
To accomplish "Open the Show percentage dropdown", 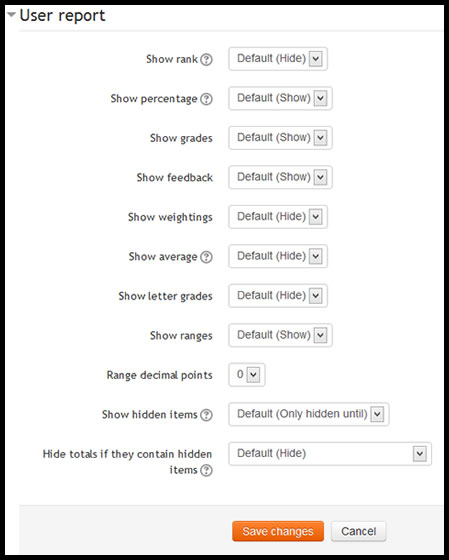I will 280,98.
